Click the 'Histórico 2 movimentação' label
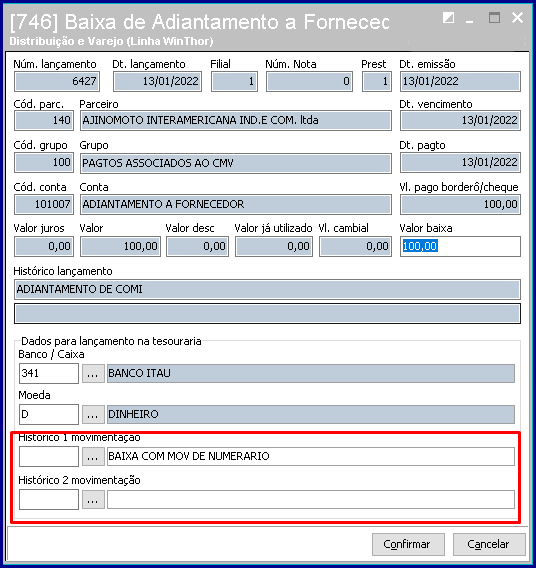This screenshot has height=568, width=536. point(79,480)
